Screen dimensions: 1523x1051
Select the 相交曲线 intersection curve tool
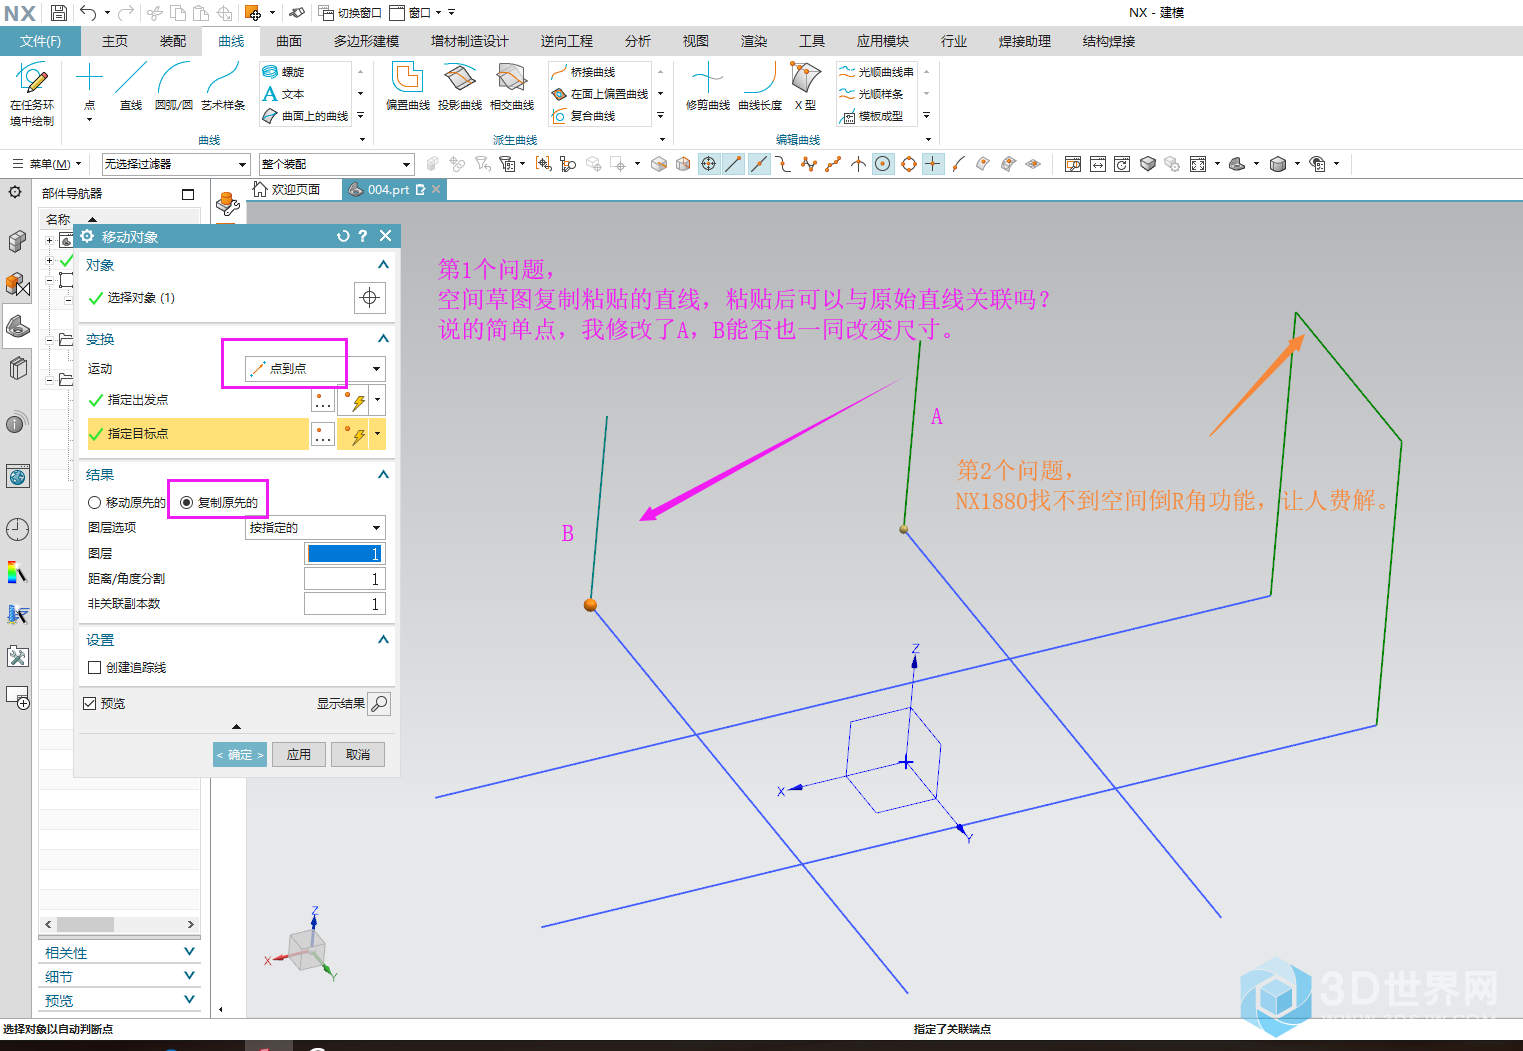pyautogui.click(x=512, y=87)
